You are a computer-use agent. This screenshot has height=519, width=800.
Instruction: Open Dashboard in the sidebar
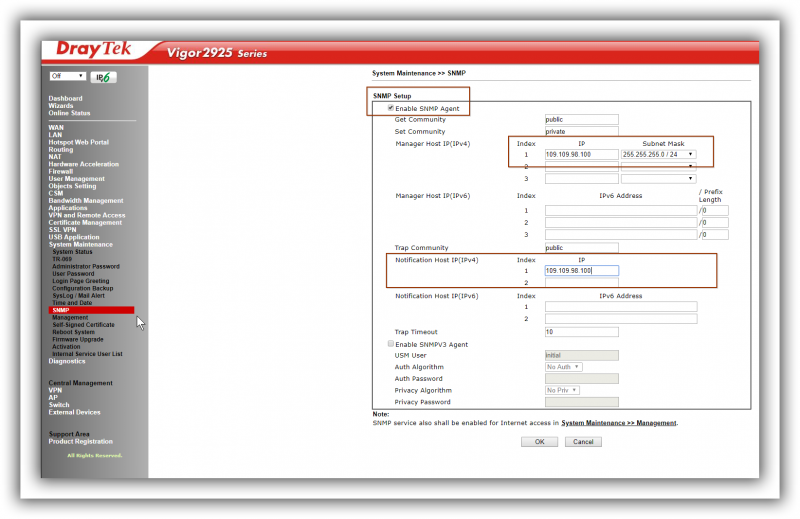click(65, 98)
